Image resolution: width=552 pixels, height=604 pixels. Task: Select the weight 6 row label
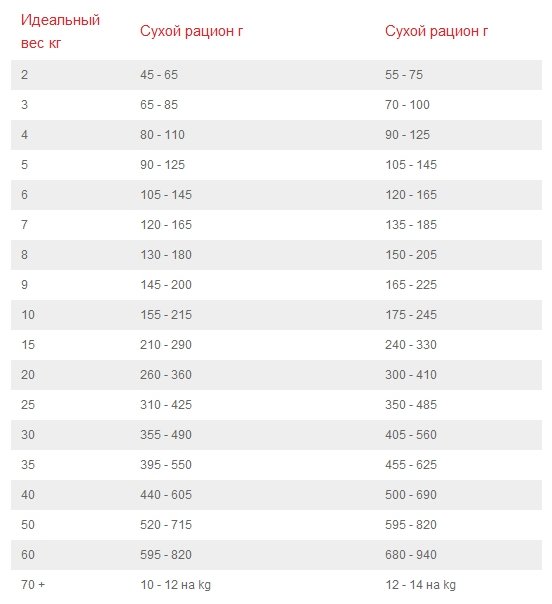point(25,195)
